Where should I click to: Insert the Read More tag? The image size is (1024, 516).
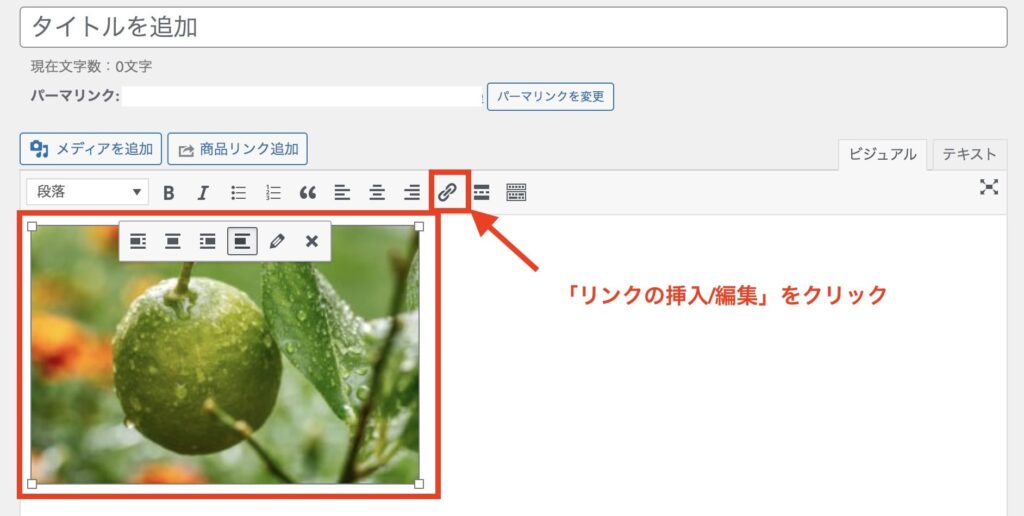pyautogui.click(x=481, y=193)
